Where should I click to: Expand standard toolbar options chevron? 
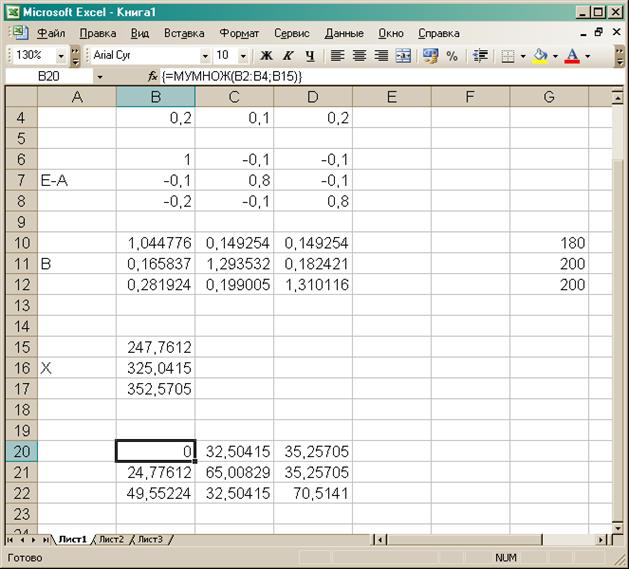[75, 55]
